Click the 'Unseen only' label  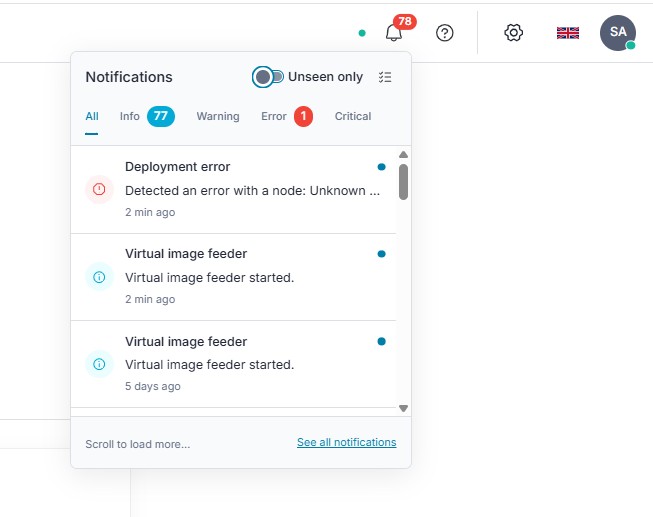tap(325, 77)
